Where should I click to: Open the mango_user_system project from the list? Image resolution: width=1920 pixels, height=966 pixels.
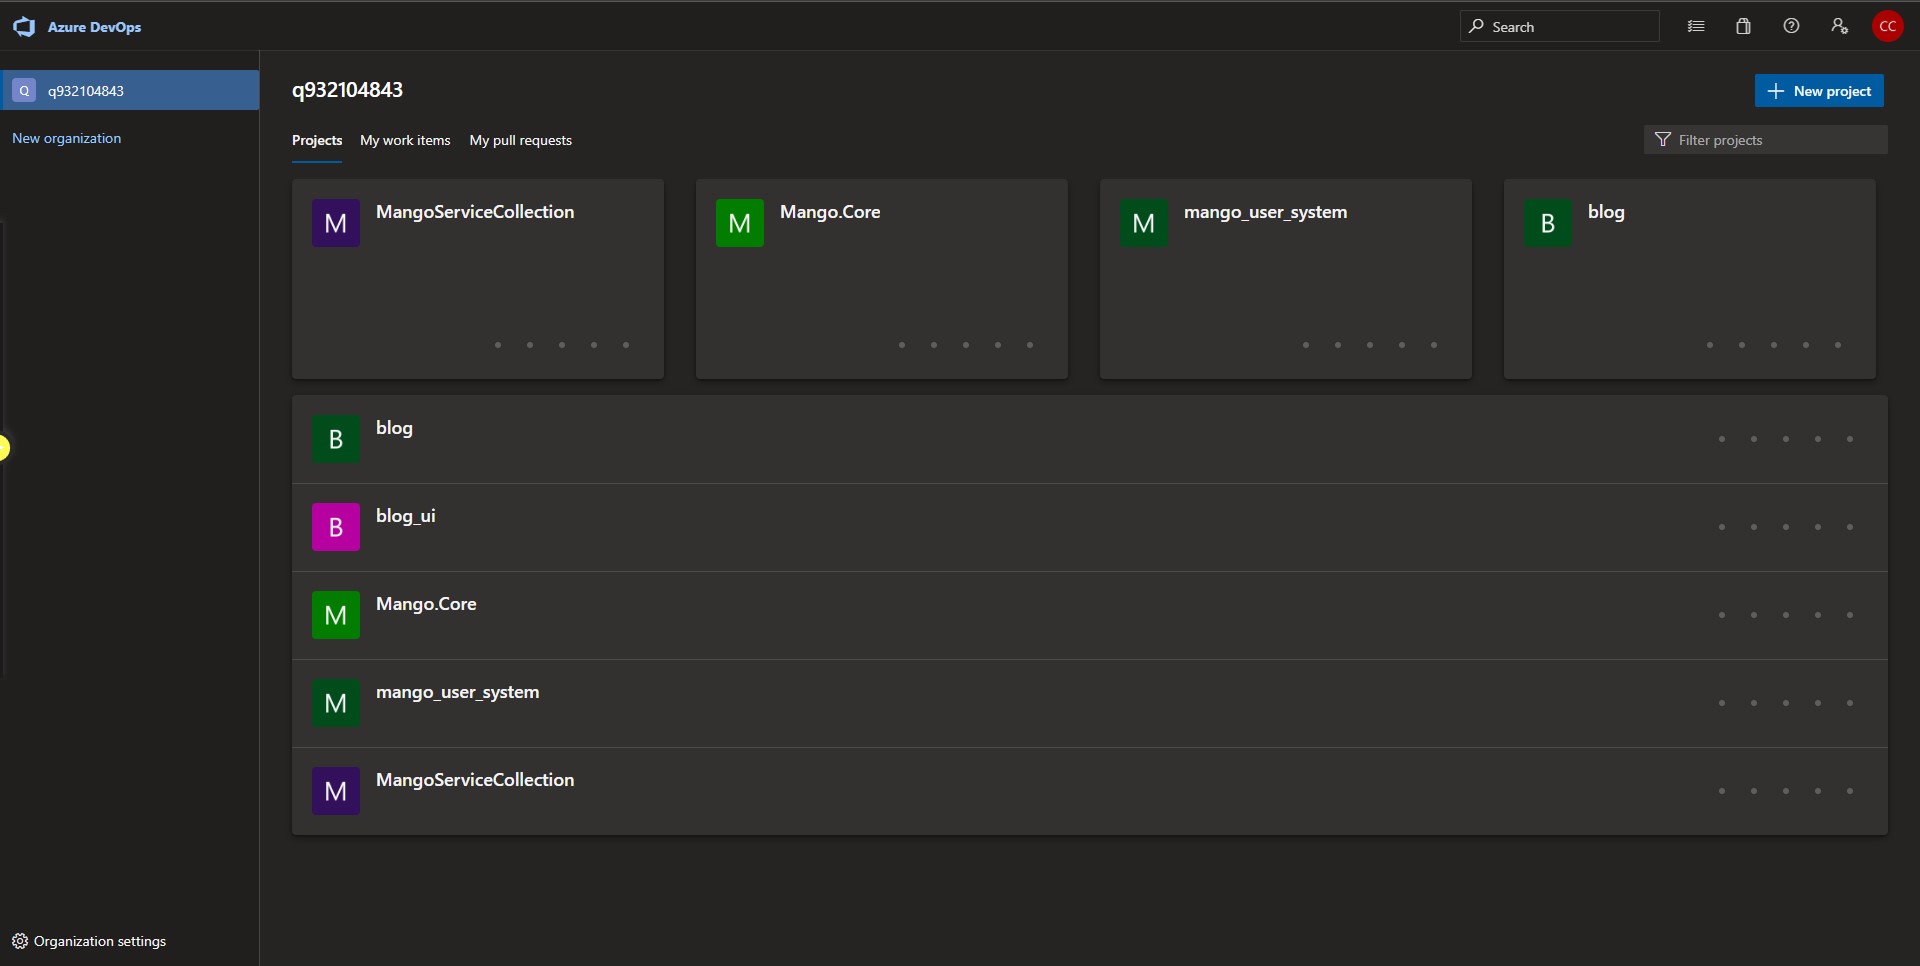point(458,691)
